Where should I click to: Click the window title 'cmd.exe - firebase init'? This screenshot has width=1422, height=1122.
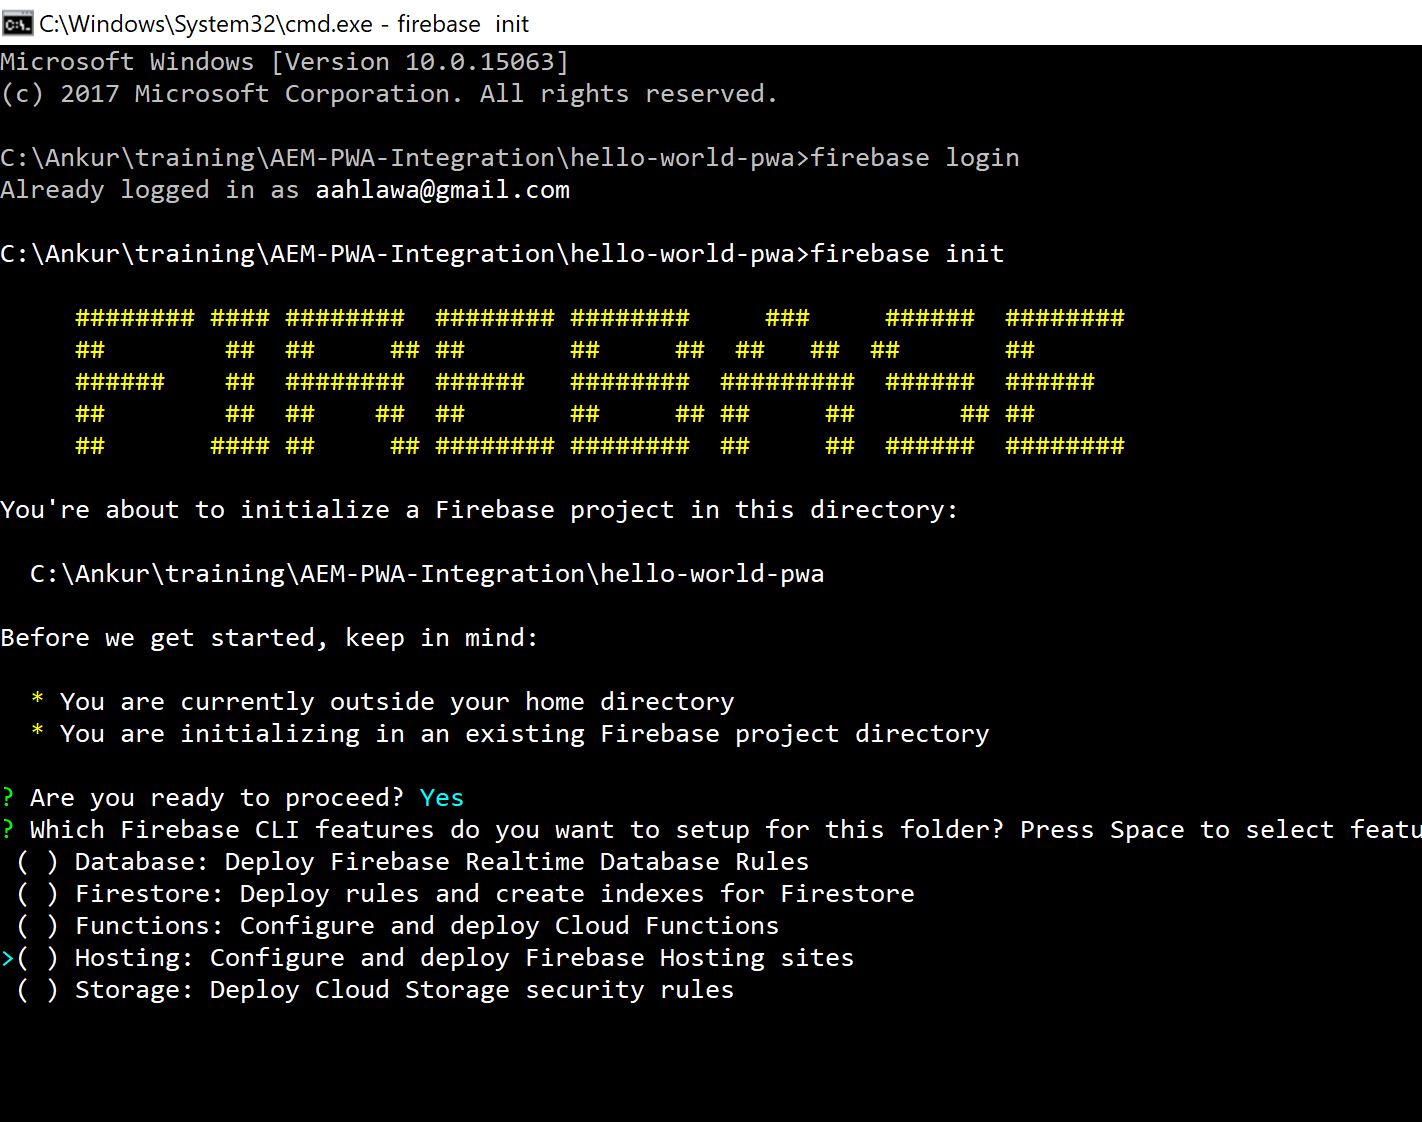284,23
